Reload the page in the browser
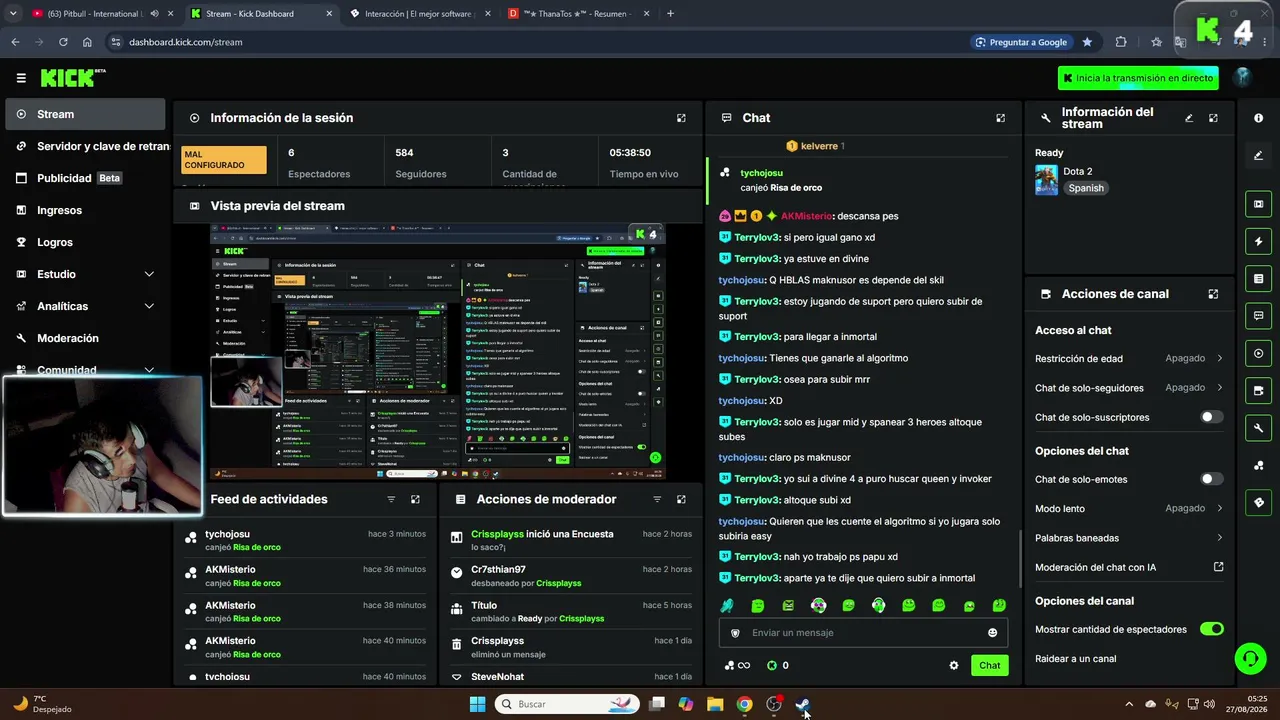This screenshot has height=720, width=1280. click(x=63, y=42)
